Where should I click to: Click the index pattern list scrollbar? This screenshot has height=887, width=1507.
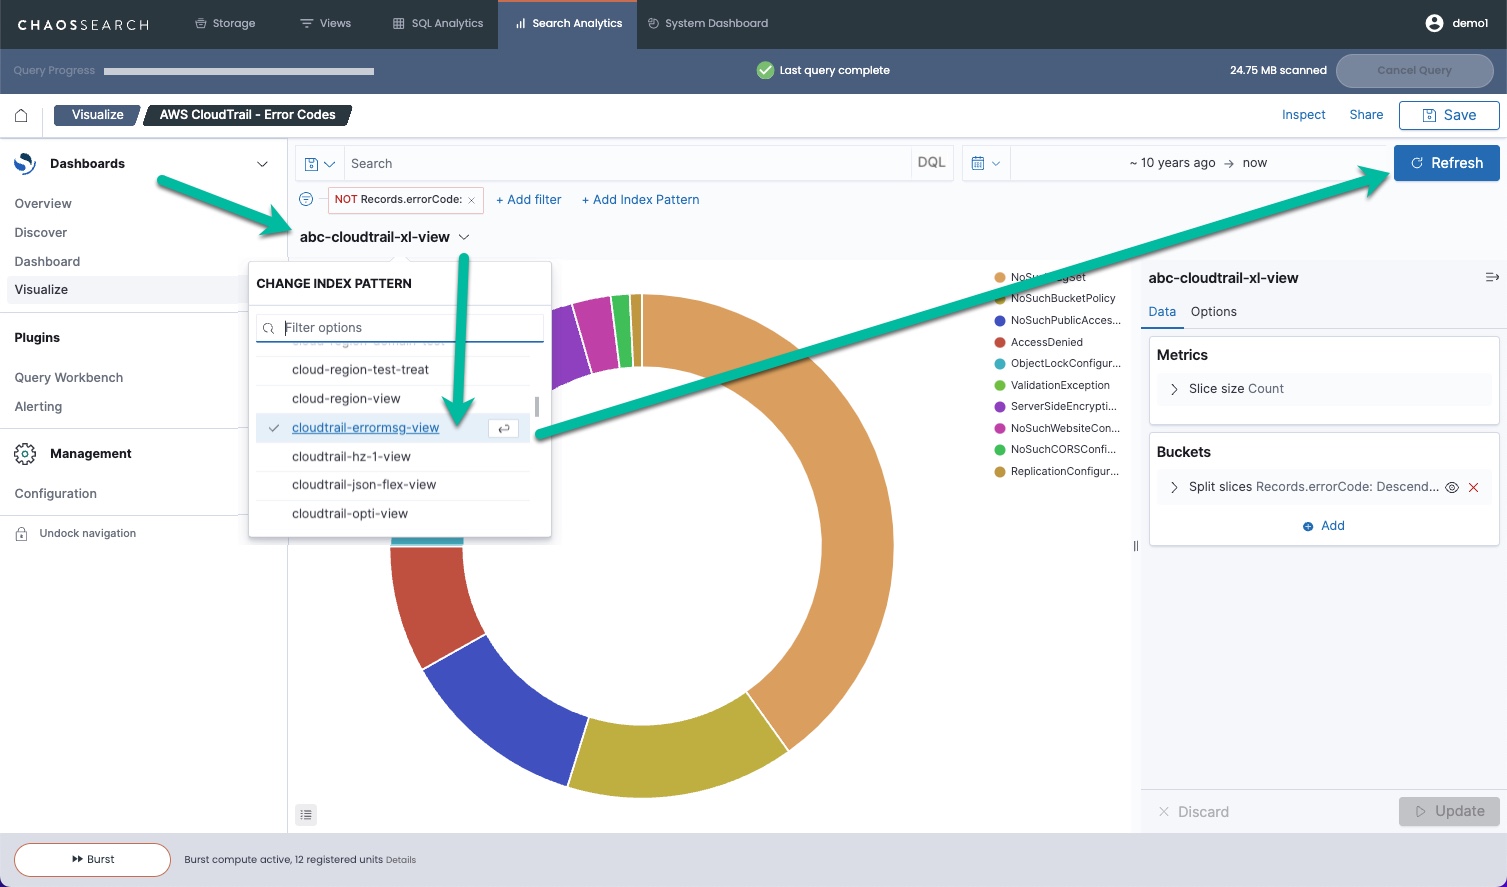537,406
